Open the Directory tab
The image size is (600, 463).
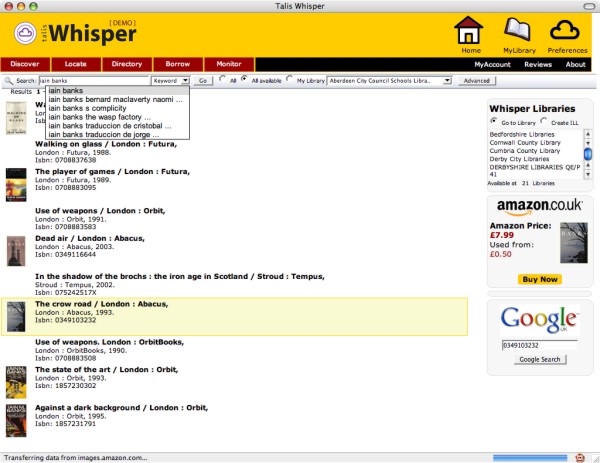pos(127,64)
